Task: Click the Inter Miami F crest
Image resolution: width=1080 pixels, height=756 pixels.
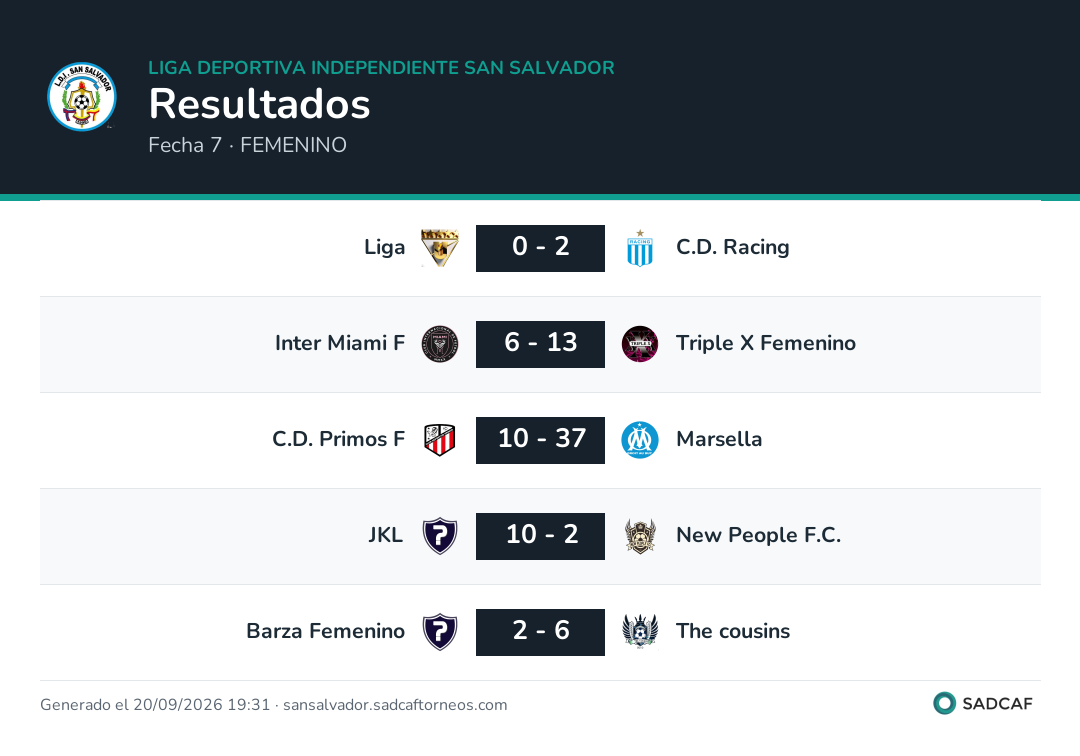Action: [439, 344]
